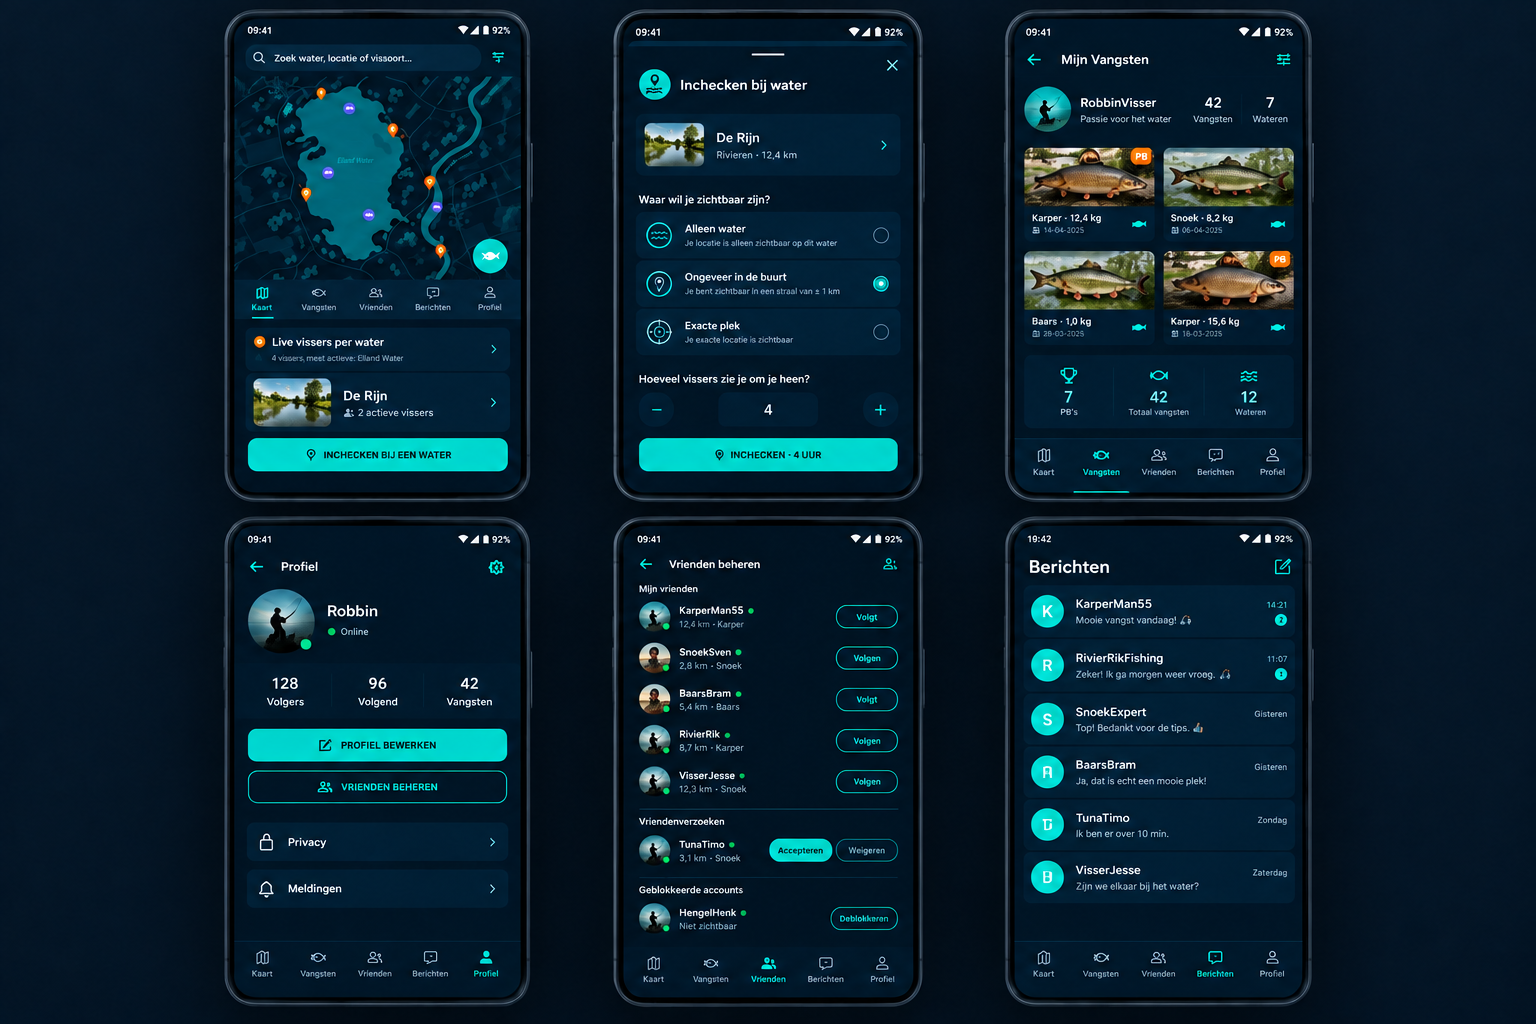This screenshot has width=1536, height=1024.
Task: Increase the number of visible vissers
Action: 880,410
